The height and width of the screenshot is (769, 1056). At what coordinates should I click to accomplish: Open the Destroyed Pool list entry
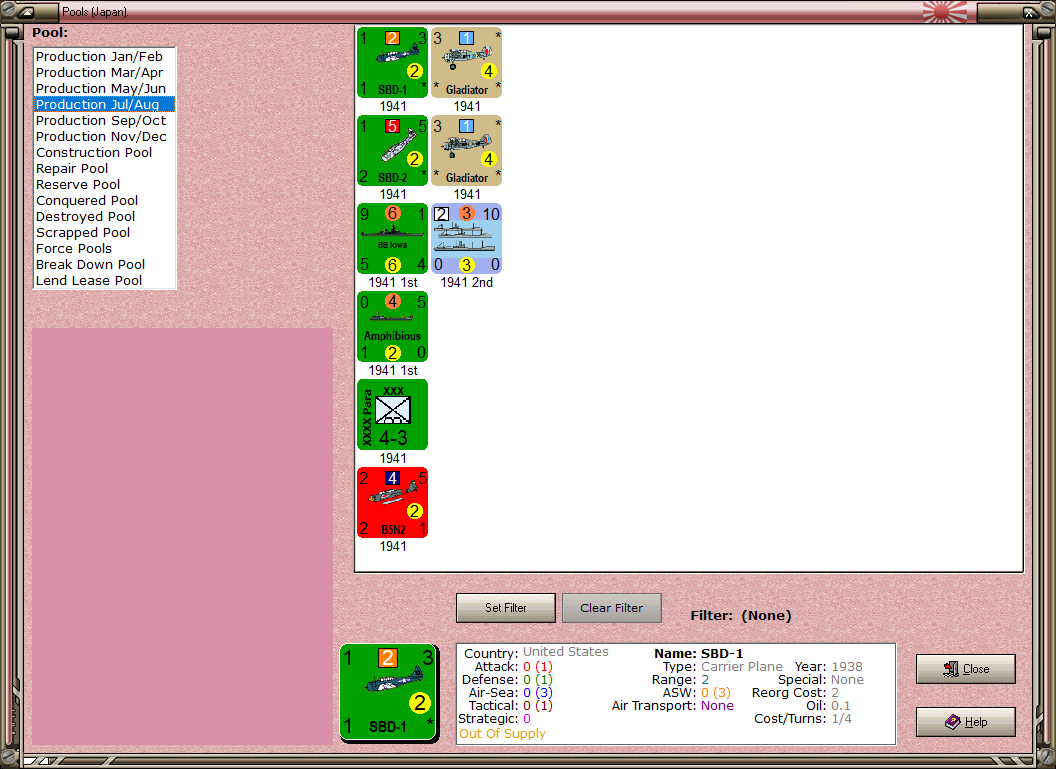point(104,217)
